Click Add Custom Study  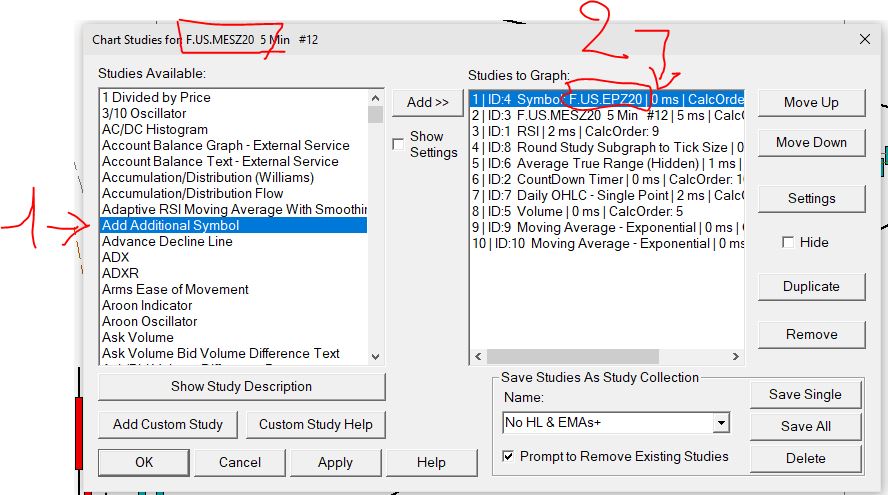click(x=168, y=424)
